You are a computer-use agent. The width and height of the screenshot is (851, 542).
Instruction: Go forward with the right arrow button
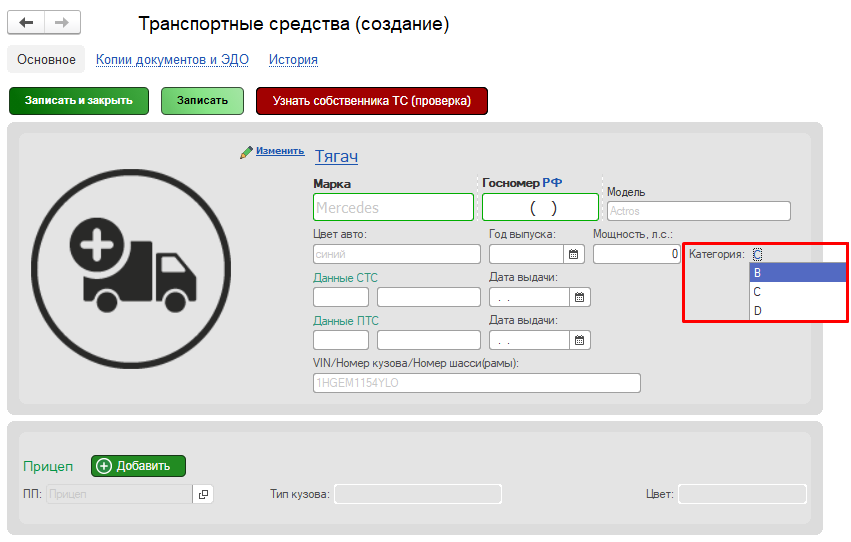(62, 22)
